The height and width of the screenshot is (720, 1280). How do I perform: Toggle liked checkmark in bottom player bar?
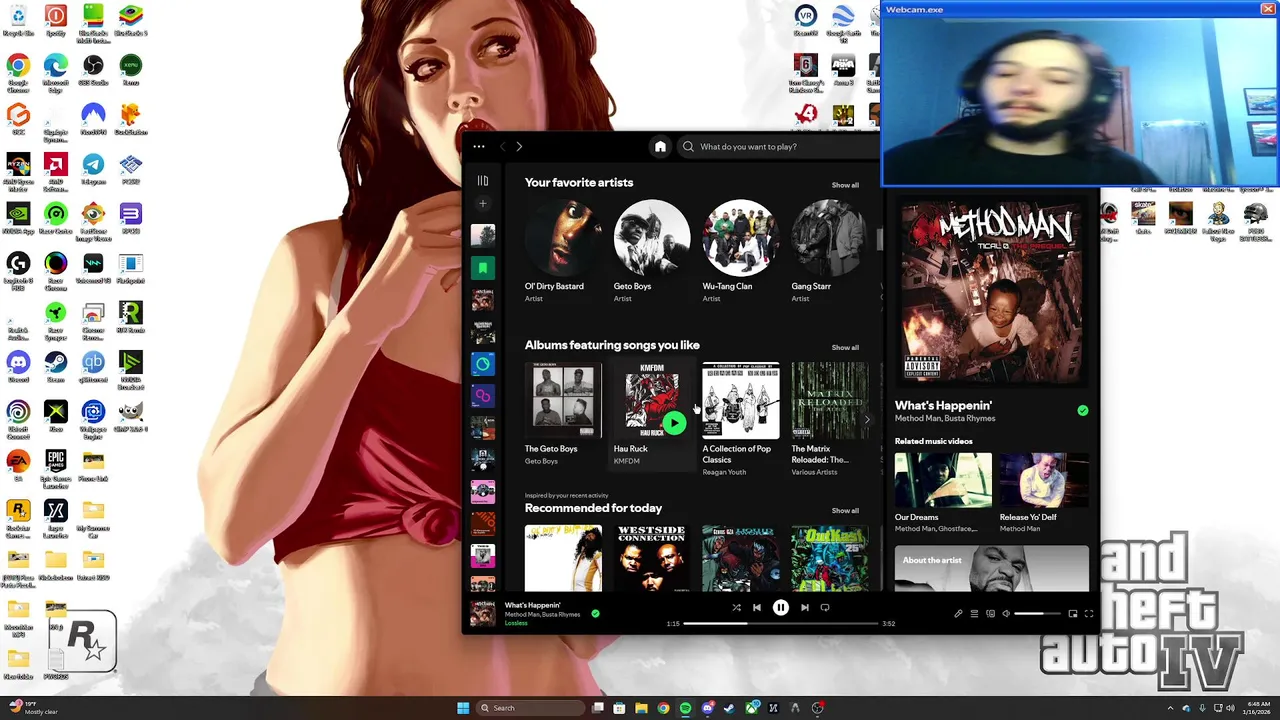[595, 613]
